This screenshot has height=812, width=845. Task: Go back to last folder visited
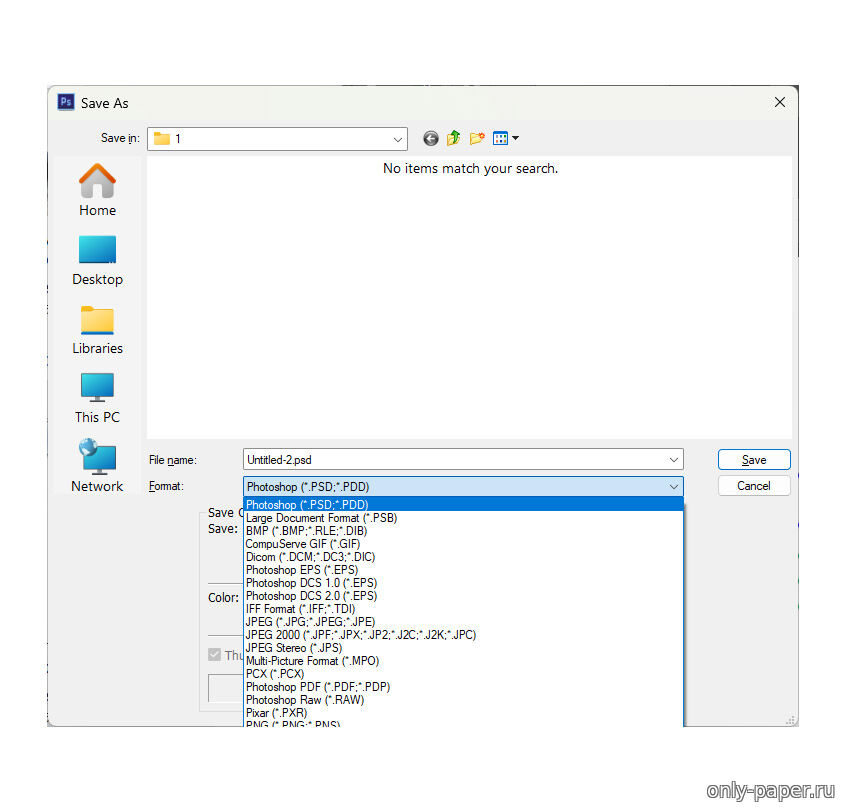pos(430,138)
